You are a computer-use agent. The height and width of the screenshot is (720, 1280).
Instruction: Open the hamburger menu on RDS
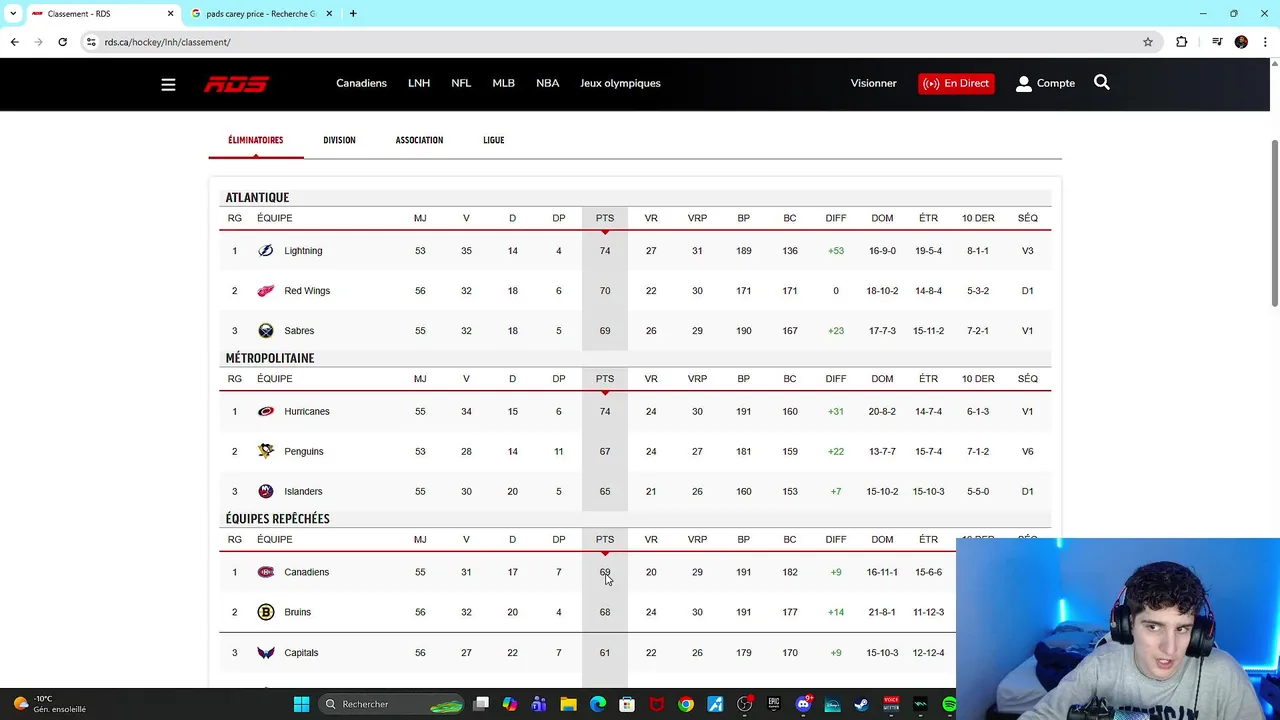168,84
